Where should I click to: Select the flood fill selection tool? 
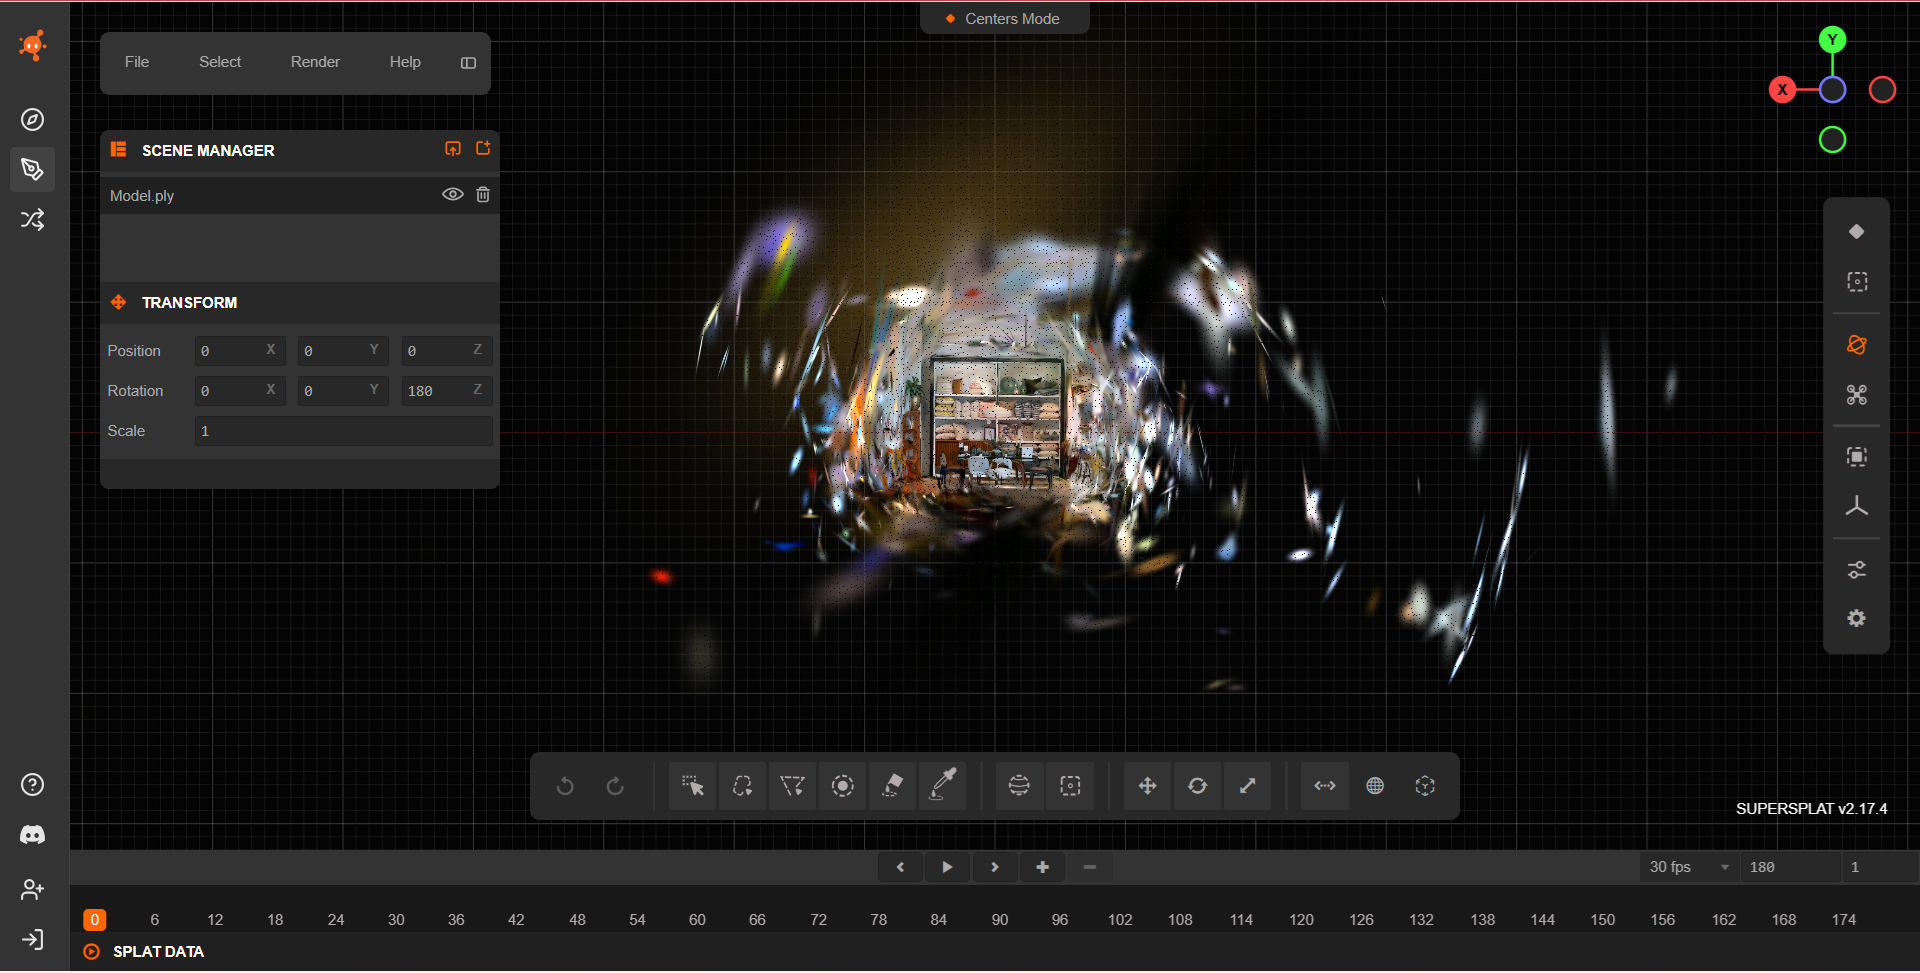tap(893, 787)
